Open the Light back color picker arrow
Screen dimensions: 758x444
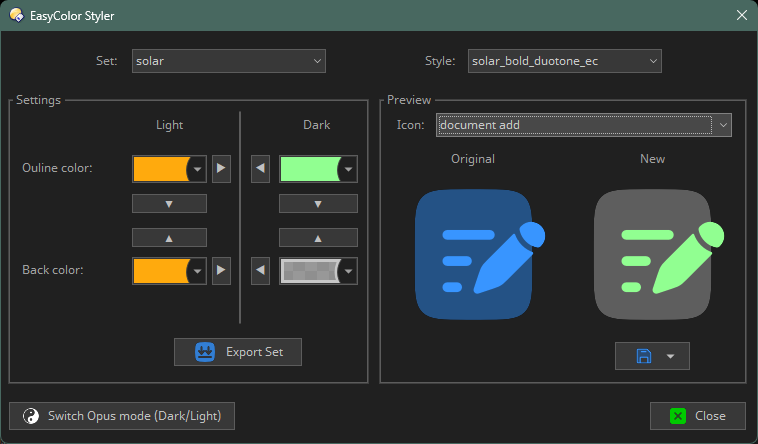coord(197,271)
